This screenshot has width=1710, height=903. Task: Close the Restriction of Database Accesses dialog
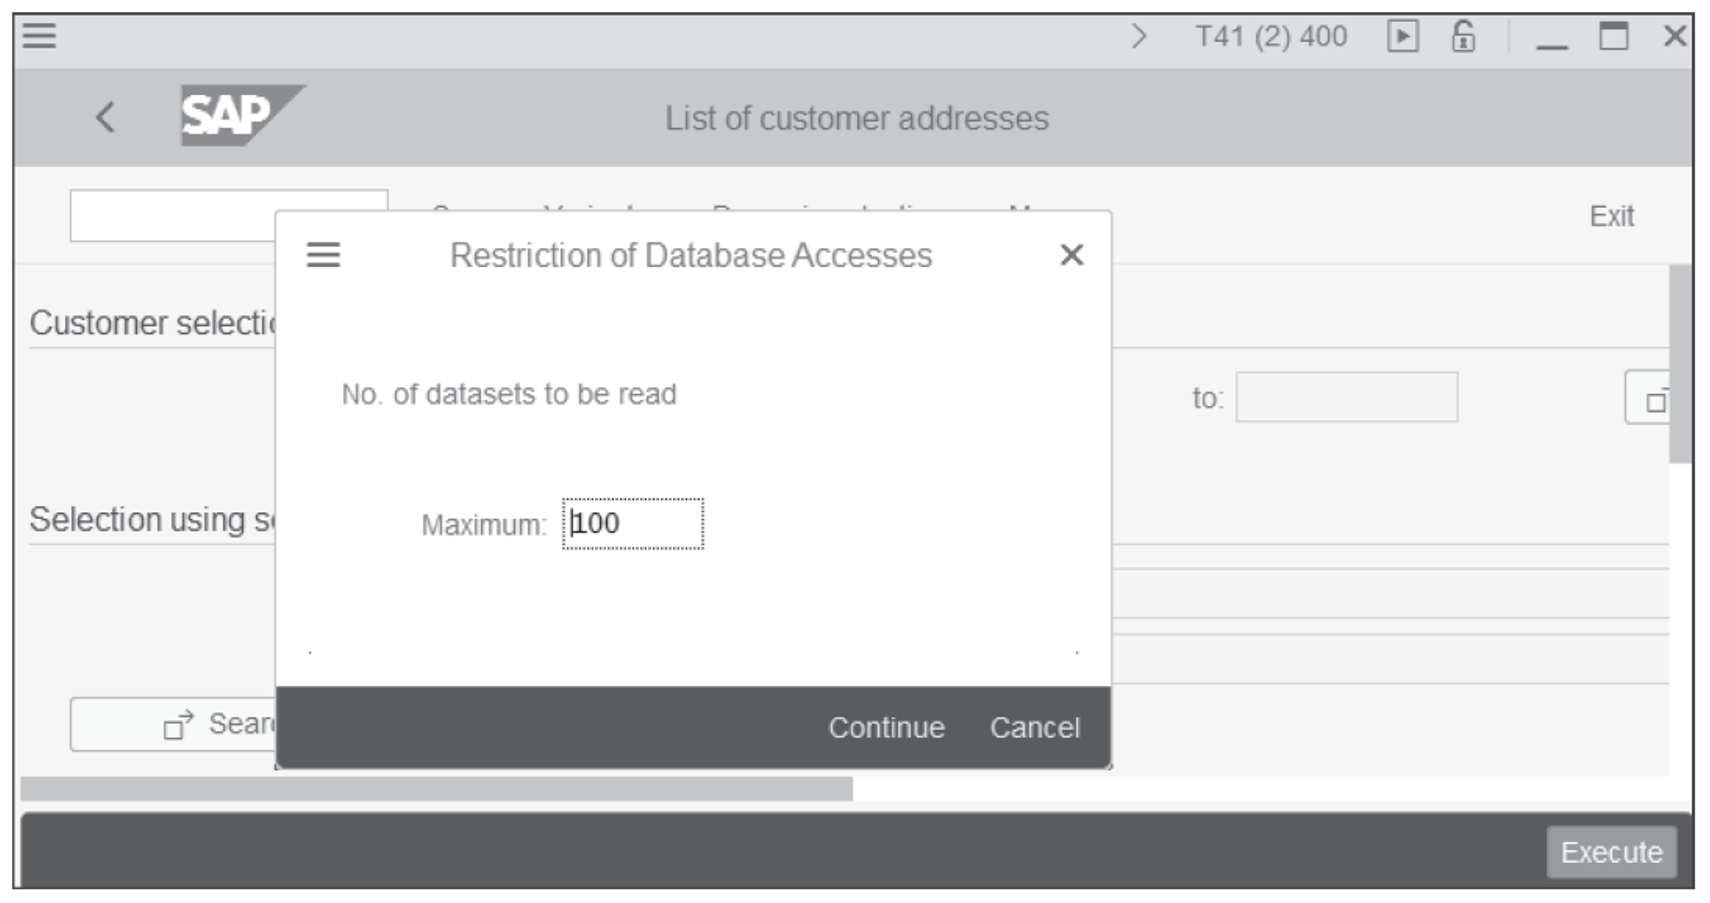(x=1073, y=255)
